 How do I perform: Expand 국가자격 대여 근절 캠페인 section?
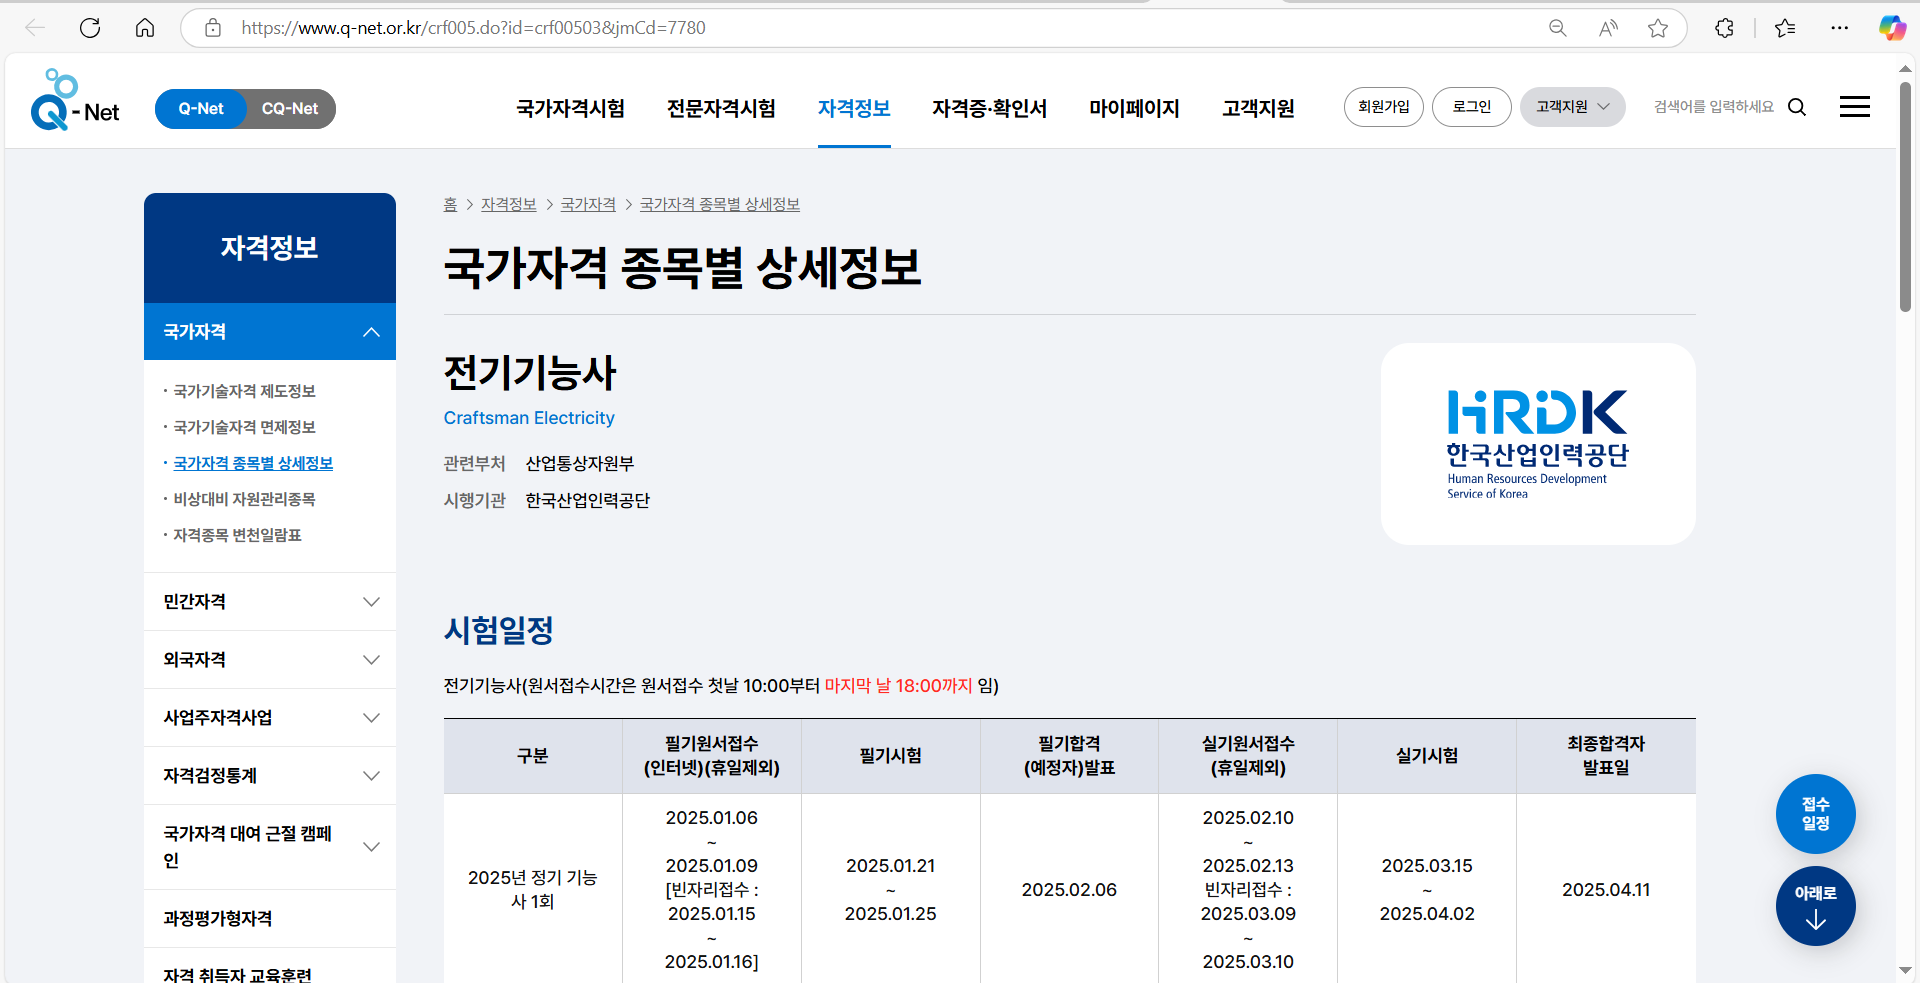click(270, 847)
